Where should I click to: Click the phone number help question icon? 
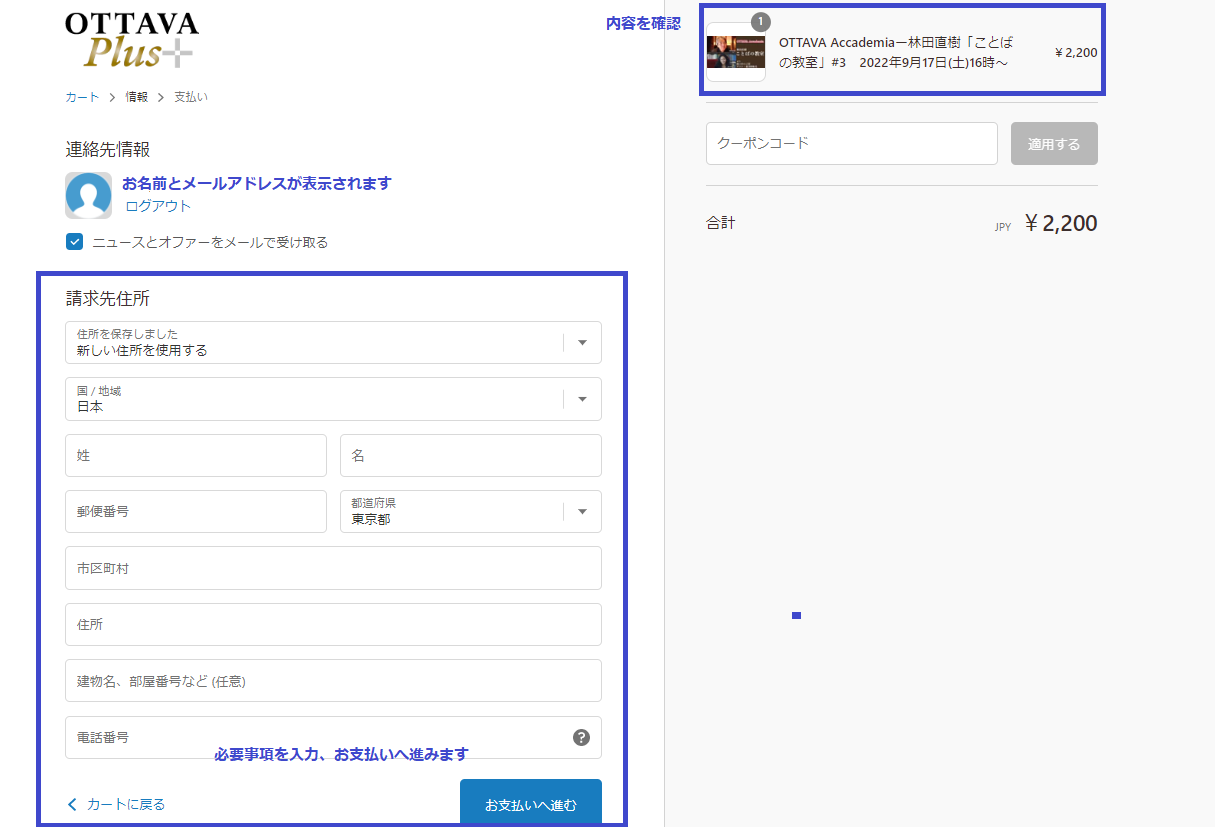tap(581, 737)
